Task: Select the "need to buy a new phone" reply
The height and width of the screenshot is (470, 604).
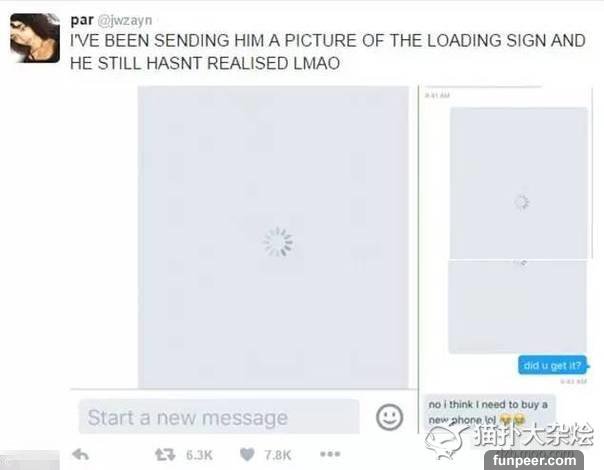Action: pyautogui.click(x=490, y=412)
